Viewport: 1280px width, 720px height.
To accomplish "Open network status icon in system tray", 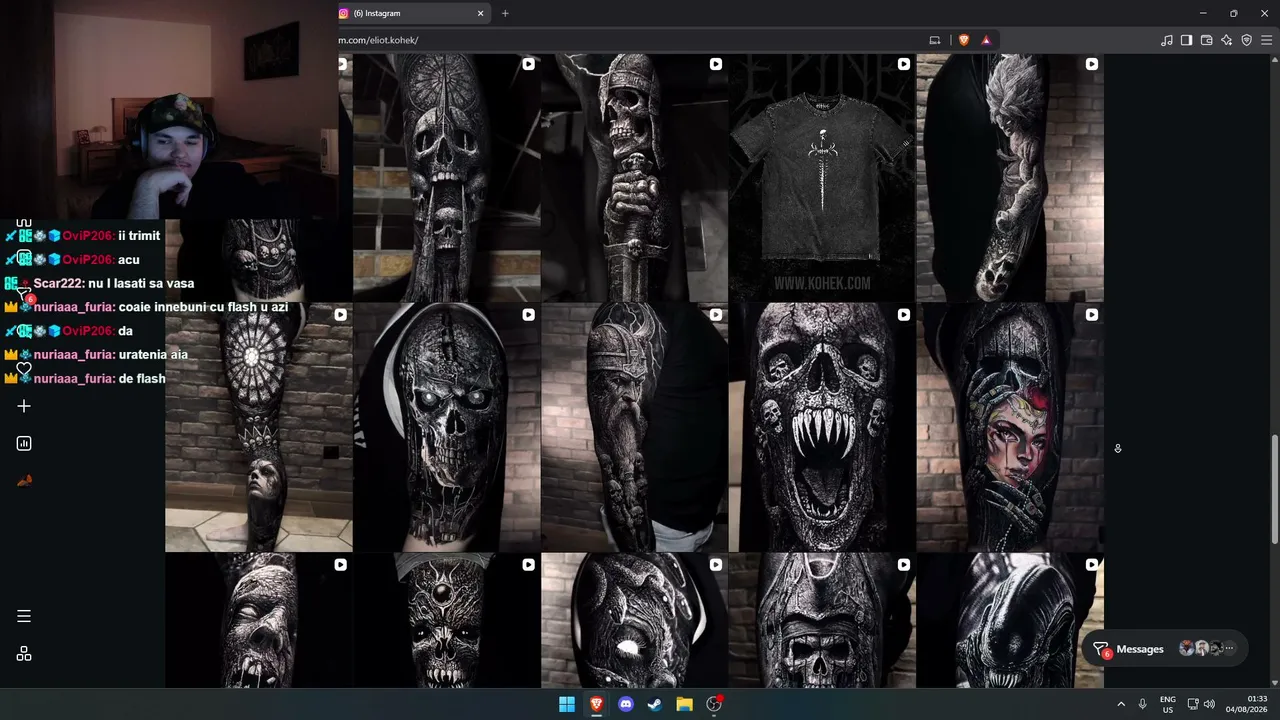I will point(1193,704).
